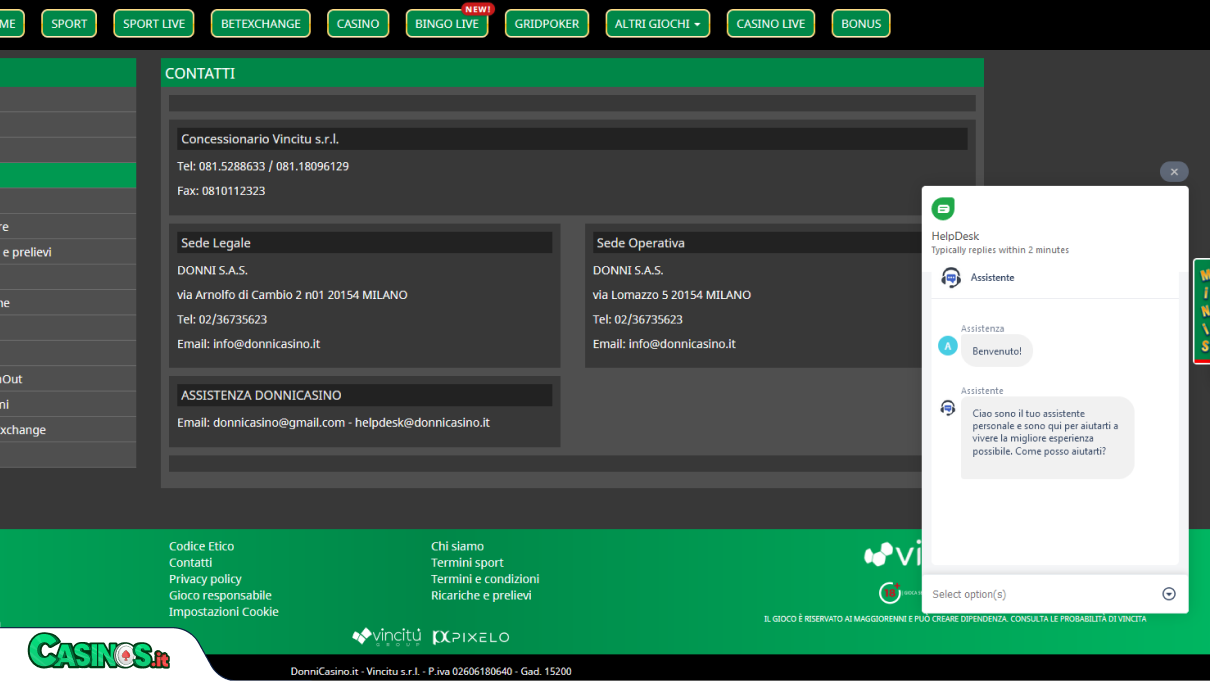Click the CONTATTI page header
The width and height of the screenshot is (1210, 681).
(x=572, y=73)
